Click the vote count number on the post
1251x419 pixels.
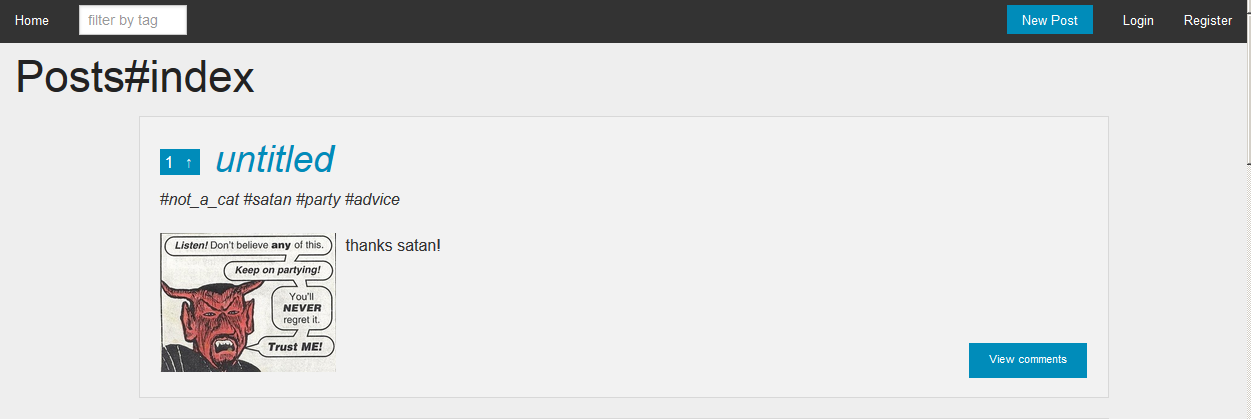pyautogui.click(x=170, y=162)
